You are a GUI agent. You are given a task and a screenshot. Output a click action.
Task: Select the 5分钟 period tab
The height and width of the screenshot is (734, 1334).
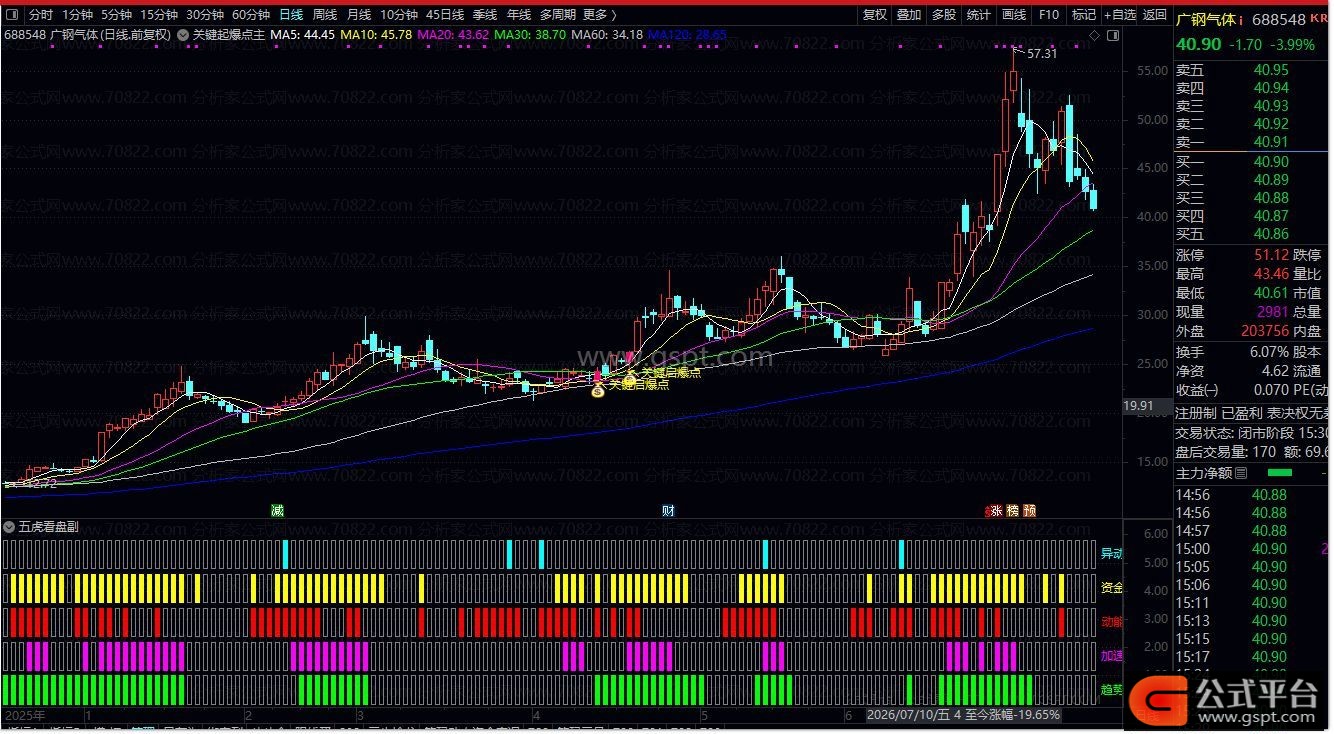click(117, 15)
